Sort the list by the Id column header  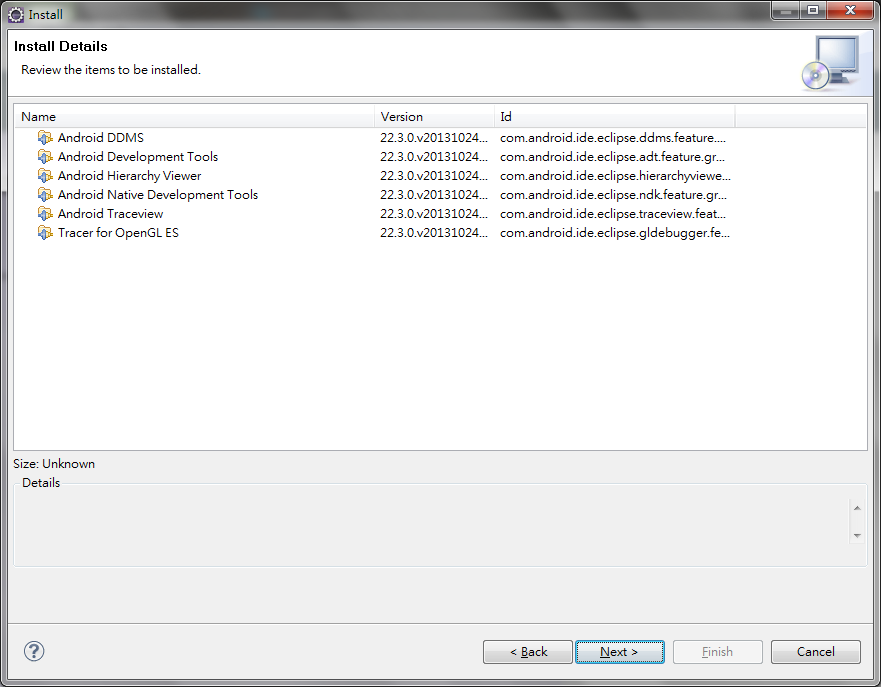614,116
